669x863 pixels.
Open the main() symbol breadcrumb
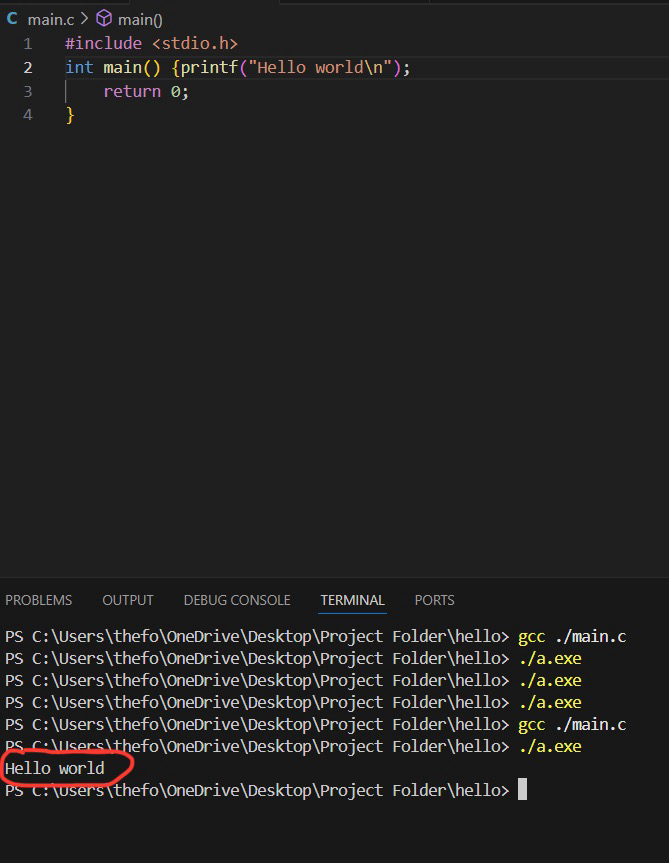140,19
